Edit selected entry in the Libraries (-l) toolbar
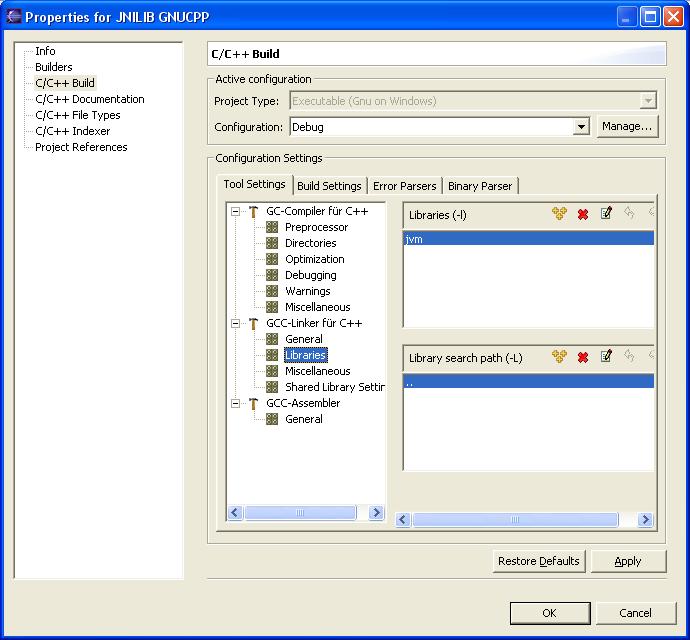 click(x=606, y=213)
